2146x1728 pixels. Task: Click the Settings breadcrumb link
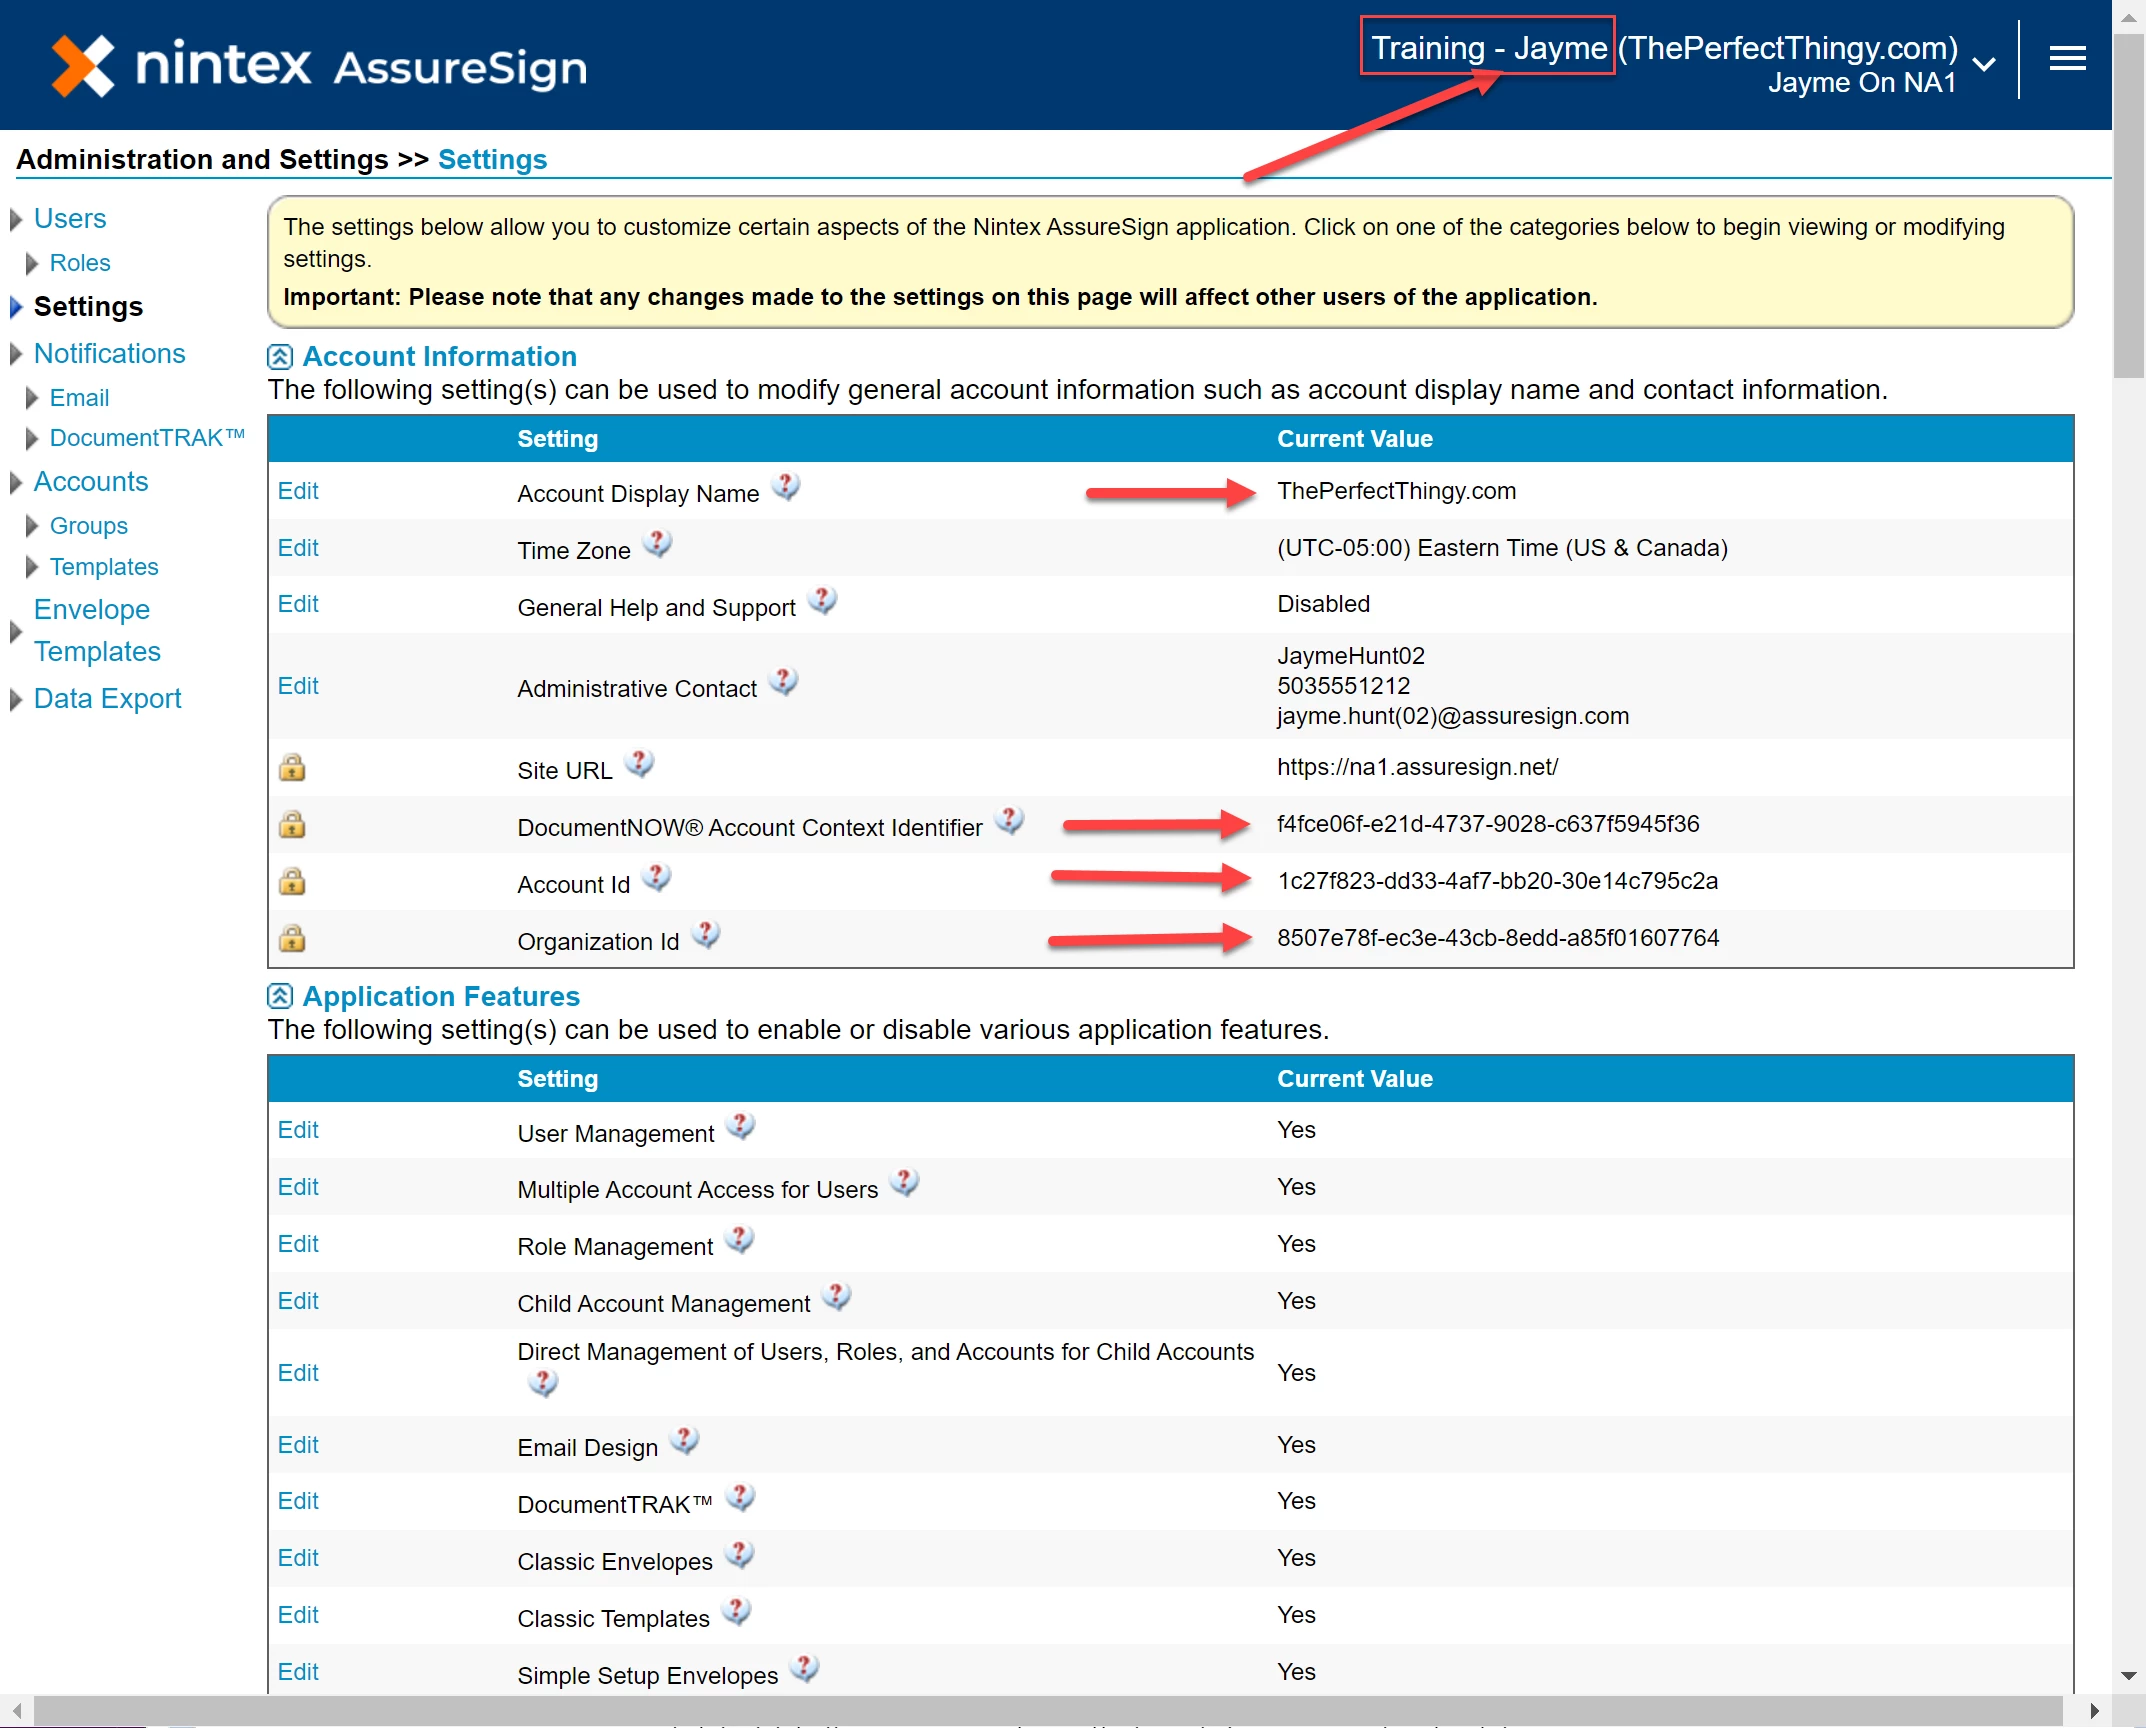pos(492,160)
